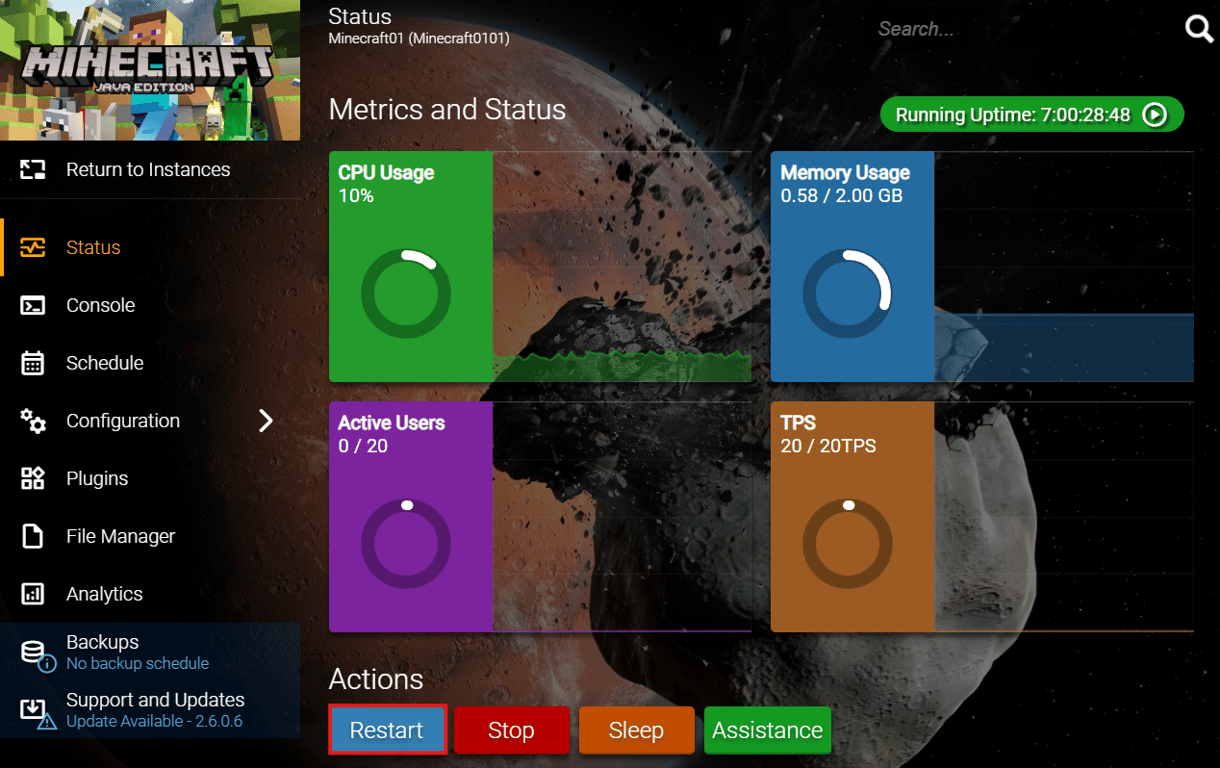Viewport: 1220px width, 768px height.
Task: Select the Configuration gears icon
Action: tap(34, 420)
